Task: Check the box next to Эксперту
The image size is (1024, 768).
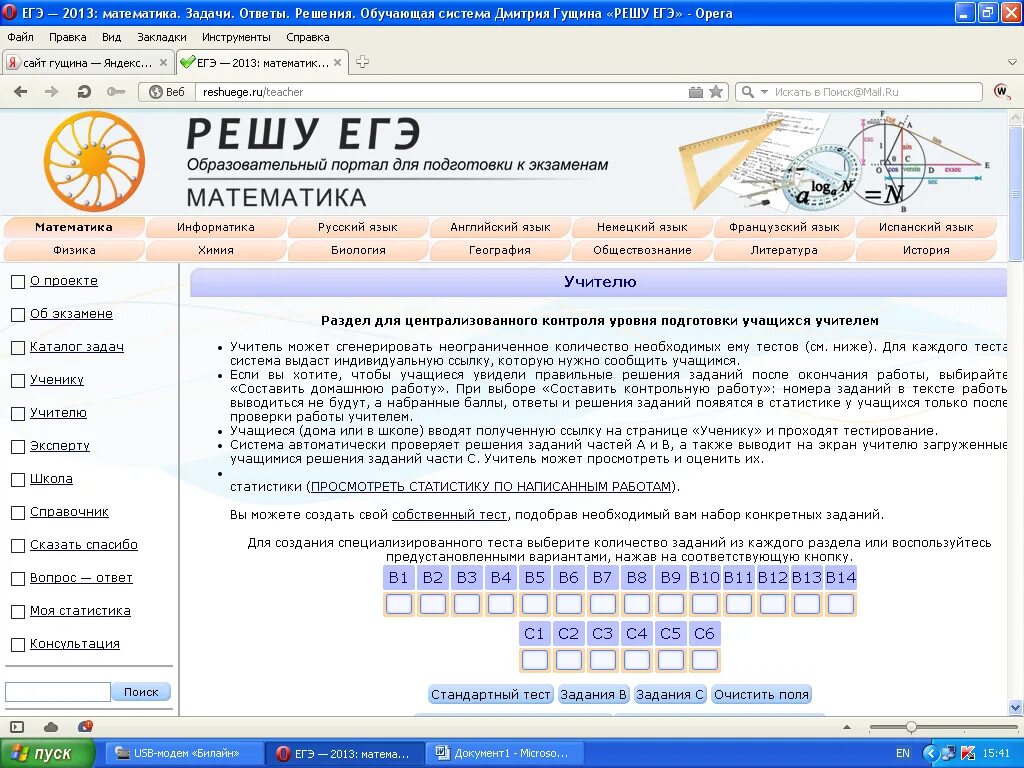Action: (x=18, y=447)
